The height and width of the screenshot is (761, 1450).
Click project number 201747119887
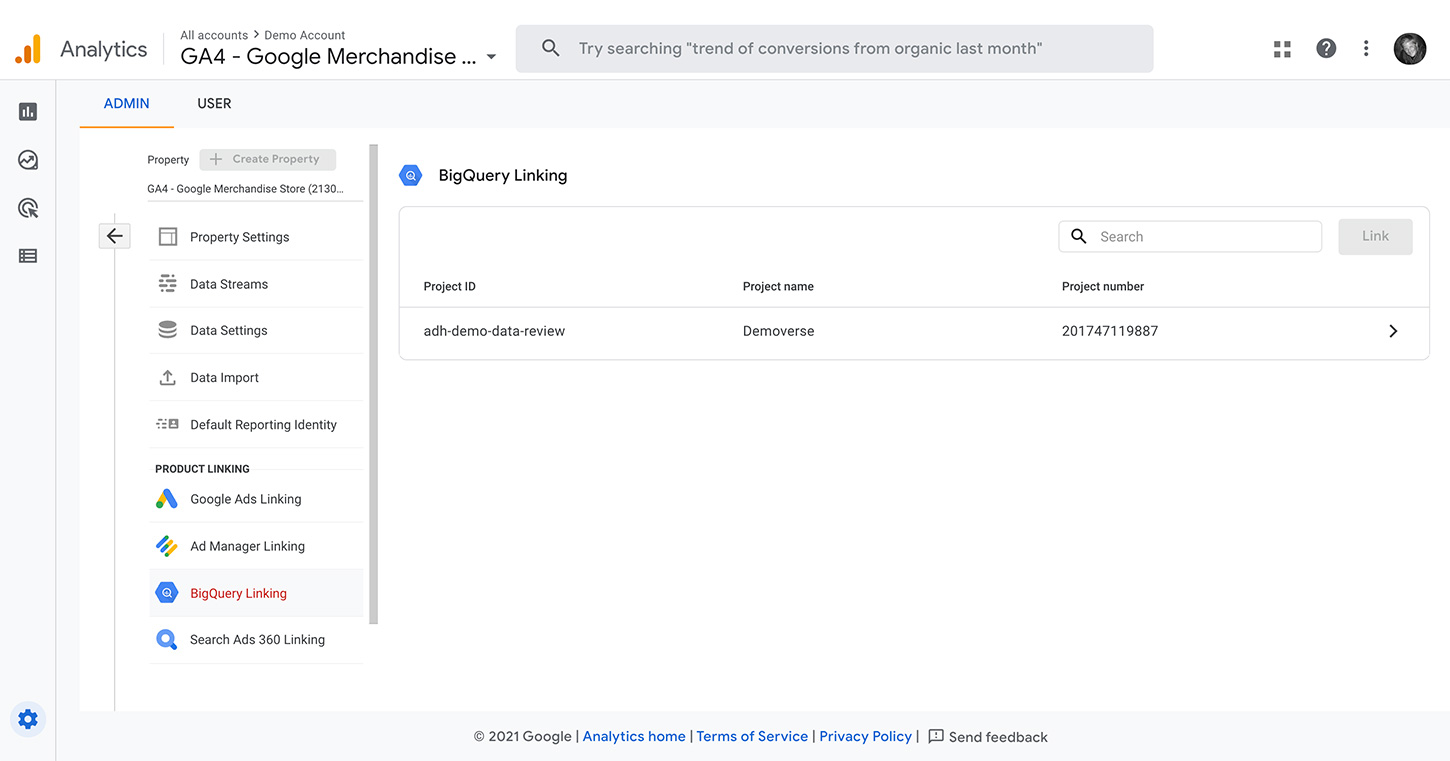coord(1110,331)
